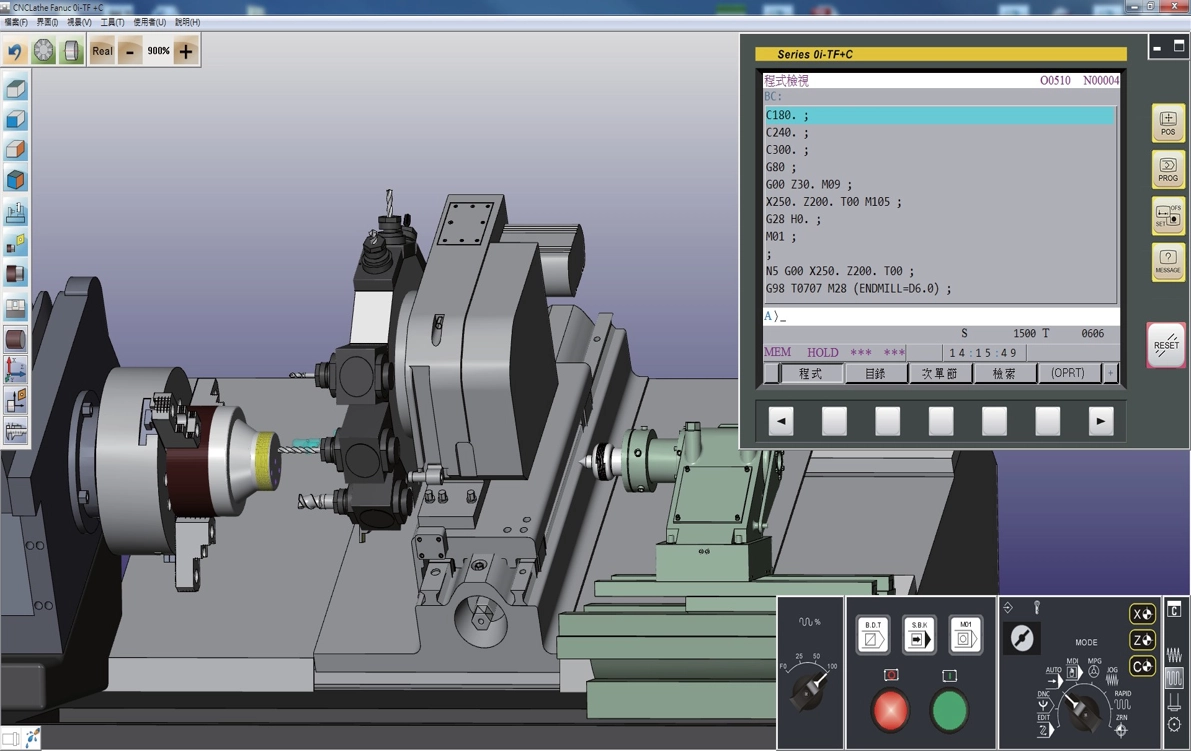The height and width of the screenshot is (751, 1191).
Task: Click the dark red workpiece icon
Action: coord(15,274)
